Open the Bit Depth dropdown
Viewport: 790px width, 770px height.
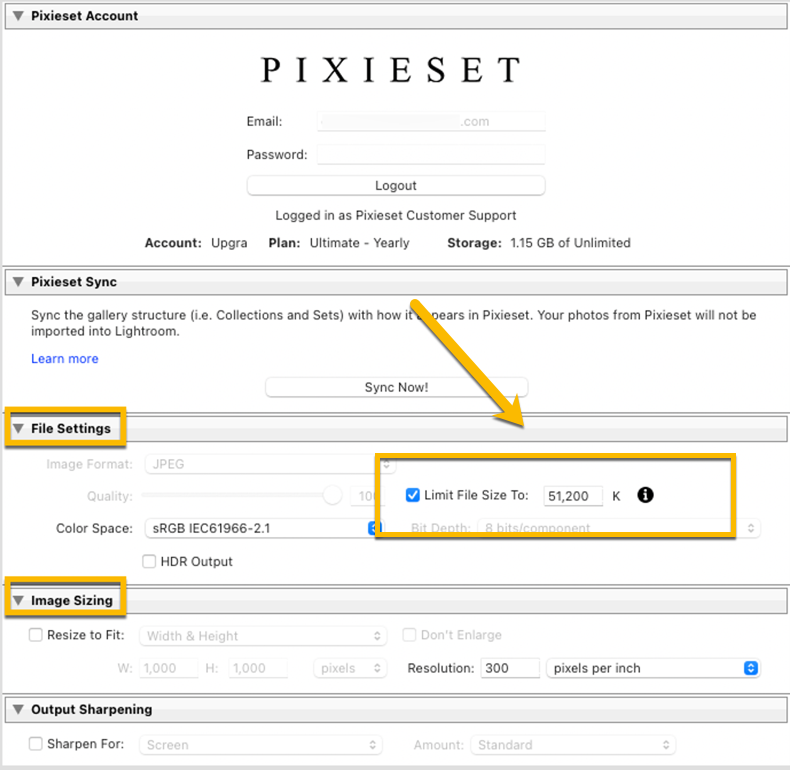pos(619,528)
